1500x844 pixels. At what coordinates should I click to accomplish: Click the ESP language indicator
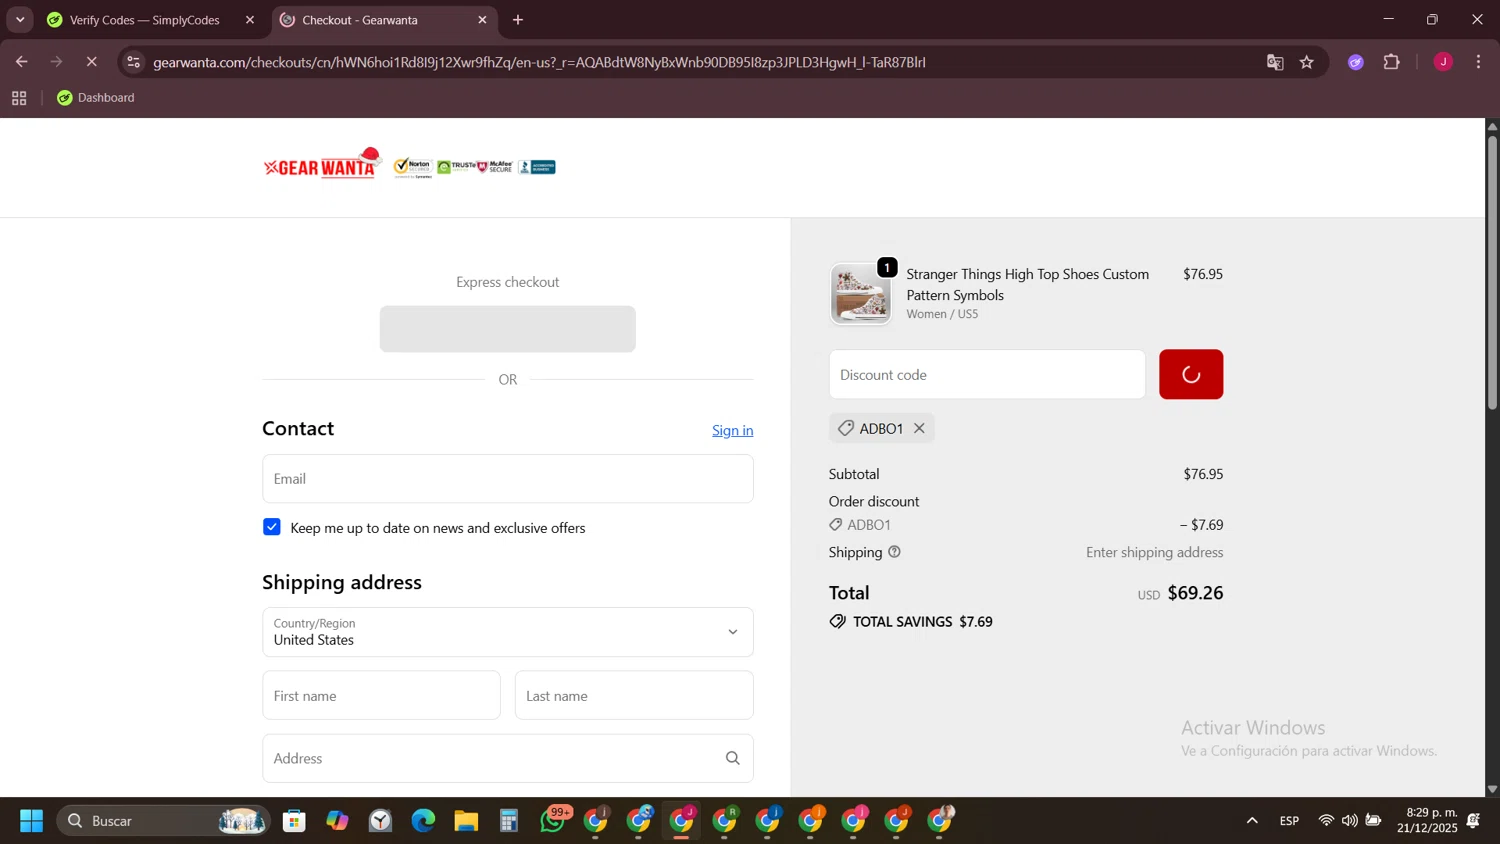point(1289,821)
